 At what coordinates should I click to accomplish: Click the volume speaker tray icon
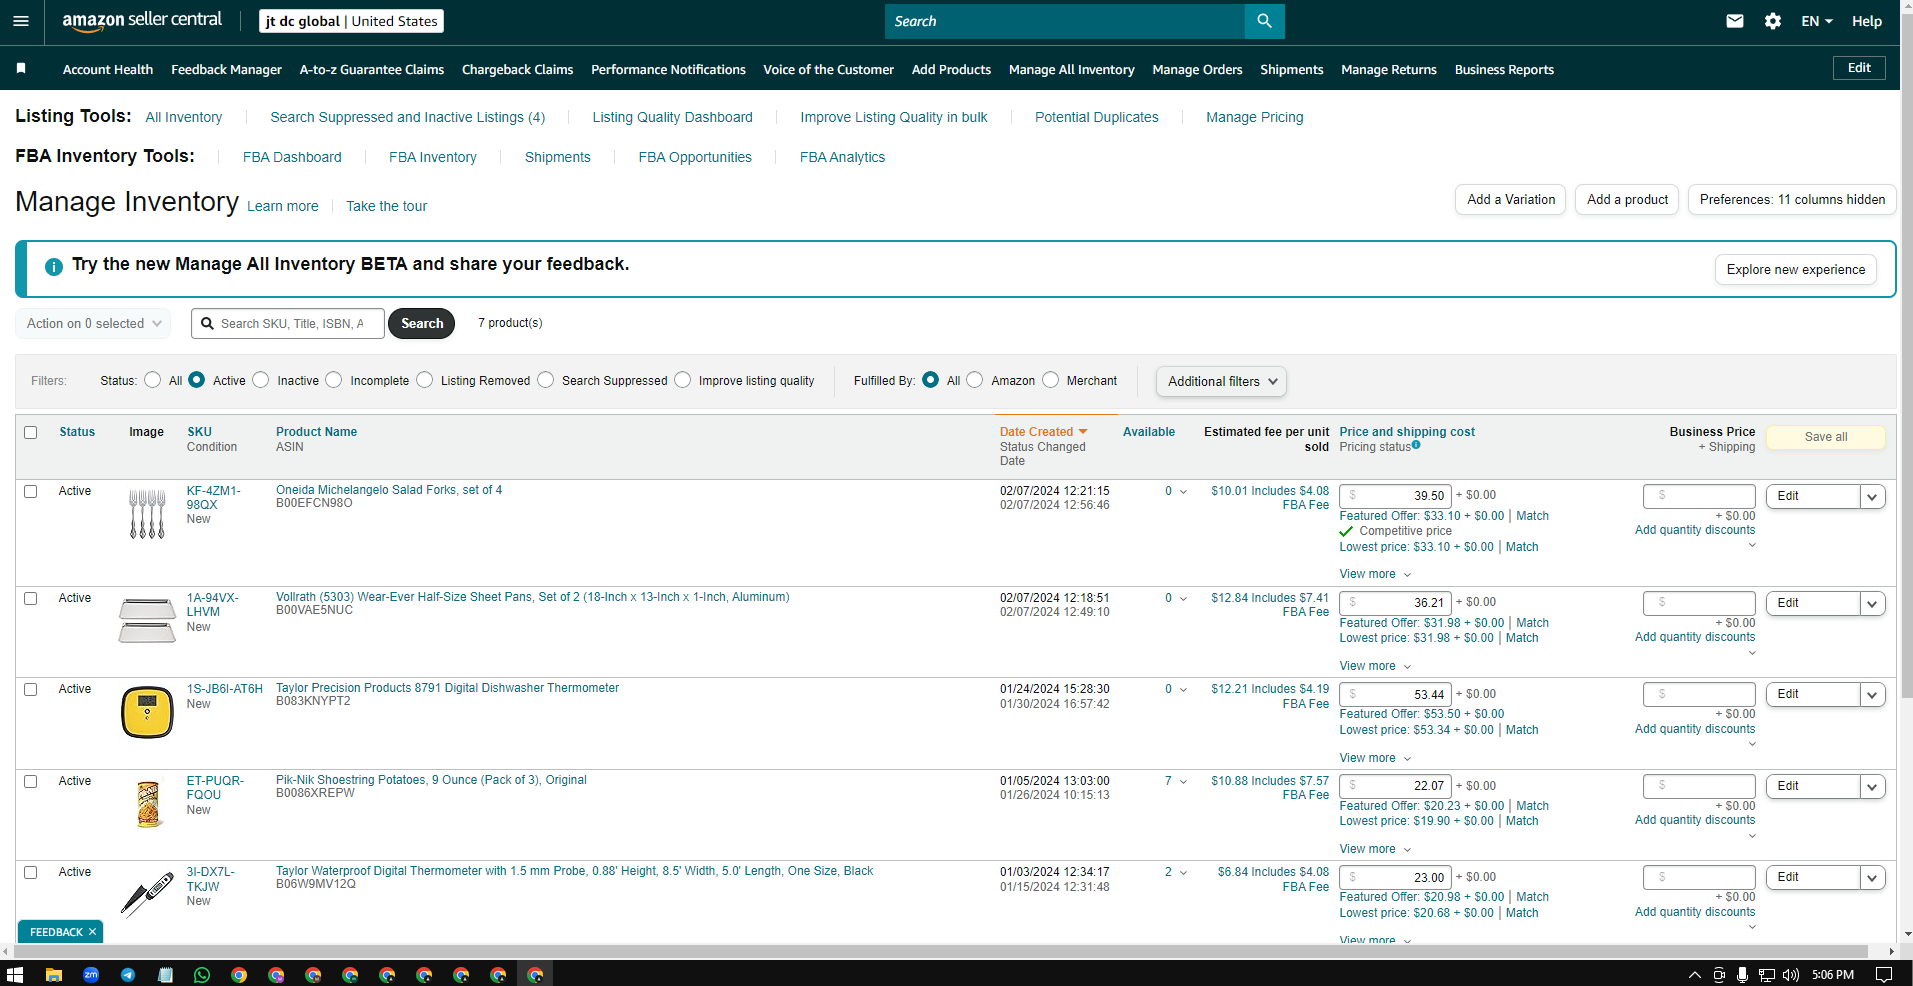click(1790, 975)
